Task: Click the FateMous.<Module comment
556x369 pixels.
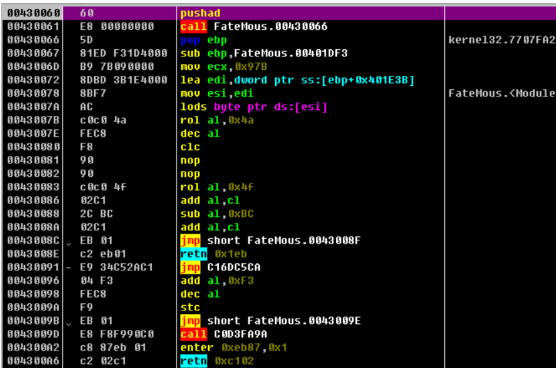Action: [x=502, y=94]
